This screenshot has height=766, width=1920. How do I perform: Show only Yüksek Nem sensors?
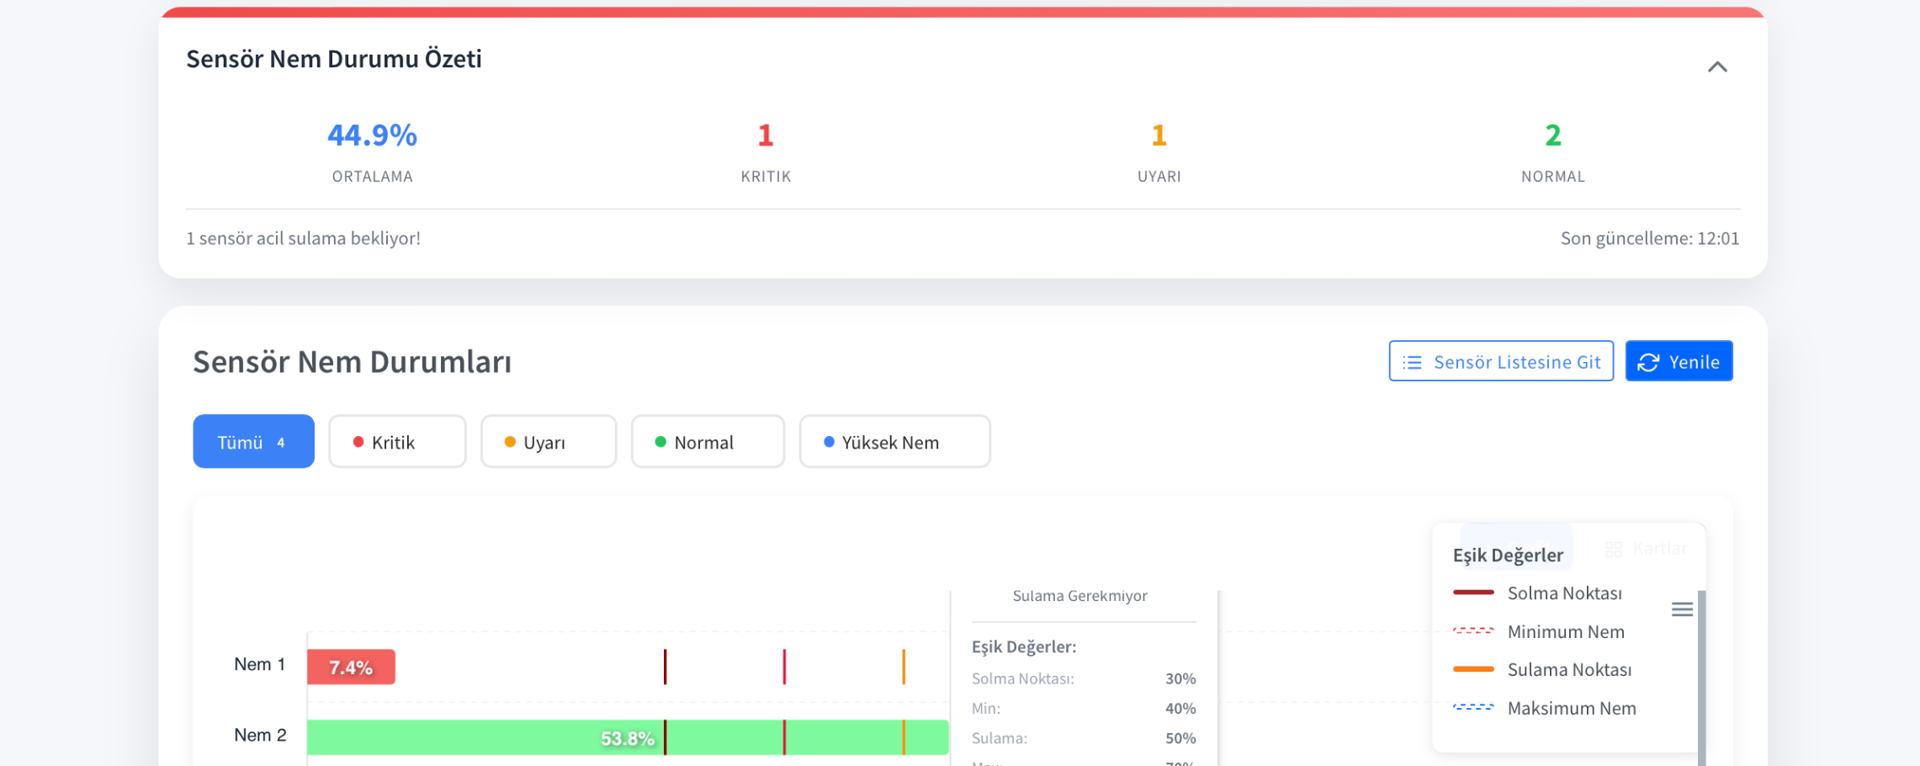click(x=894, y=442)
